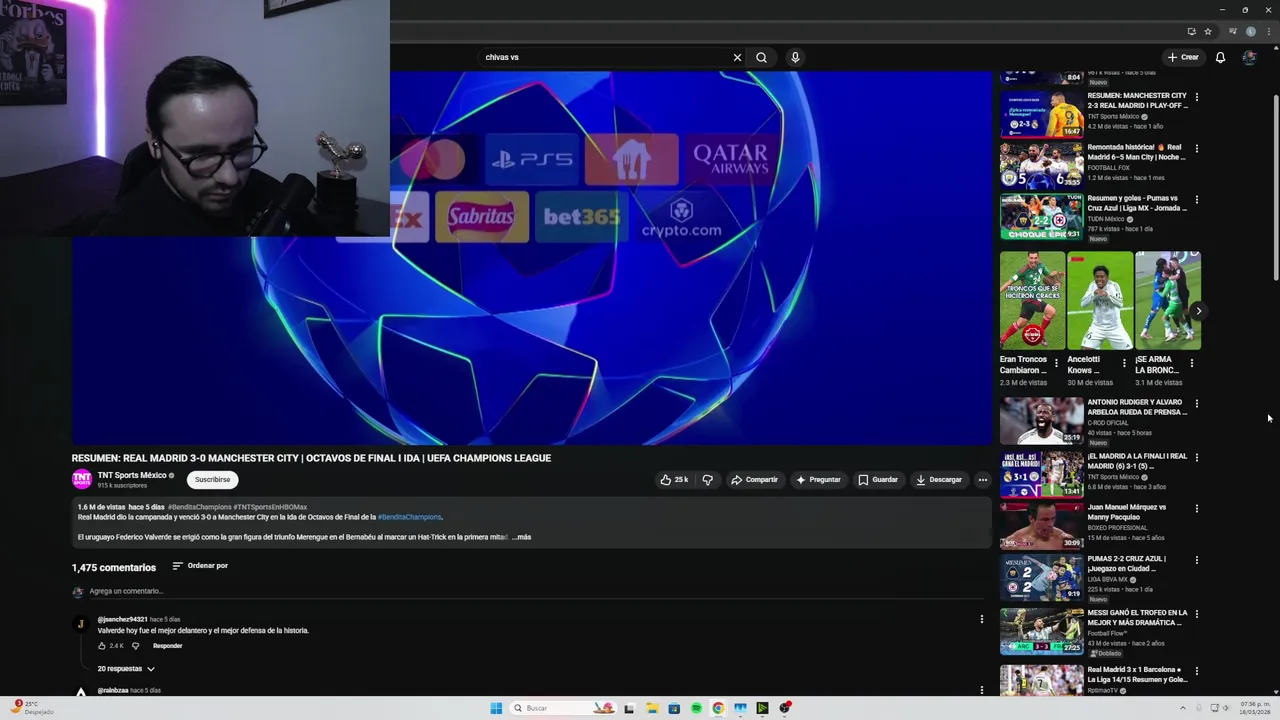Screen dimensions: 1280x720
Task: Show next Shorts with the right arrow
Action: pos(1199,311)
